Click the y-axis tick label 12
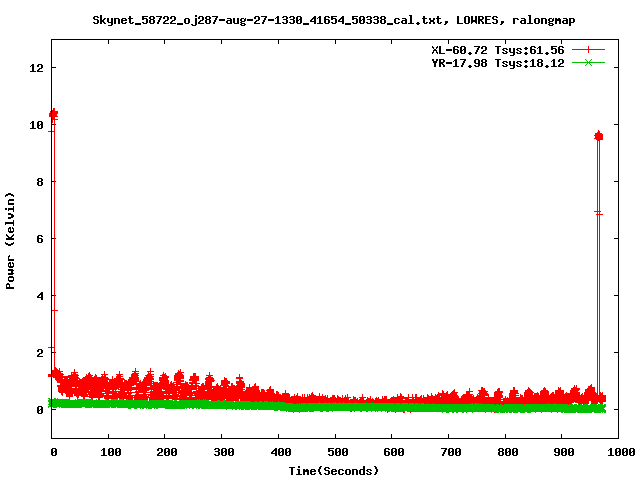 tap(36, 68)
